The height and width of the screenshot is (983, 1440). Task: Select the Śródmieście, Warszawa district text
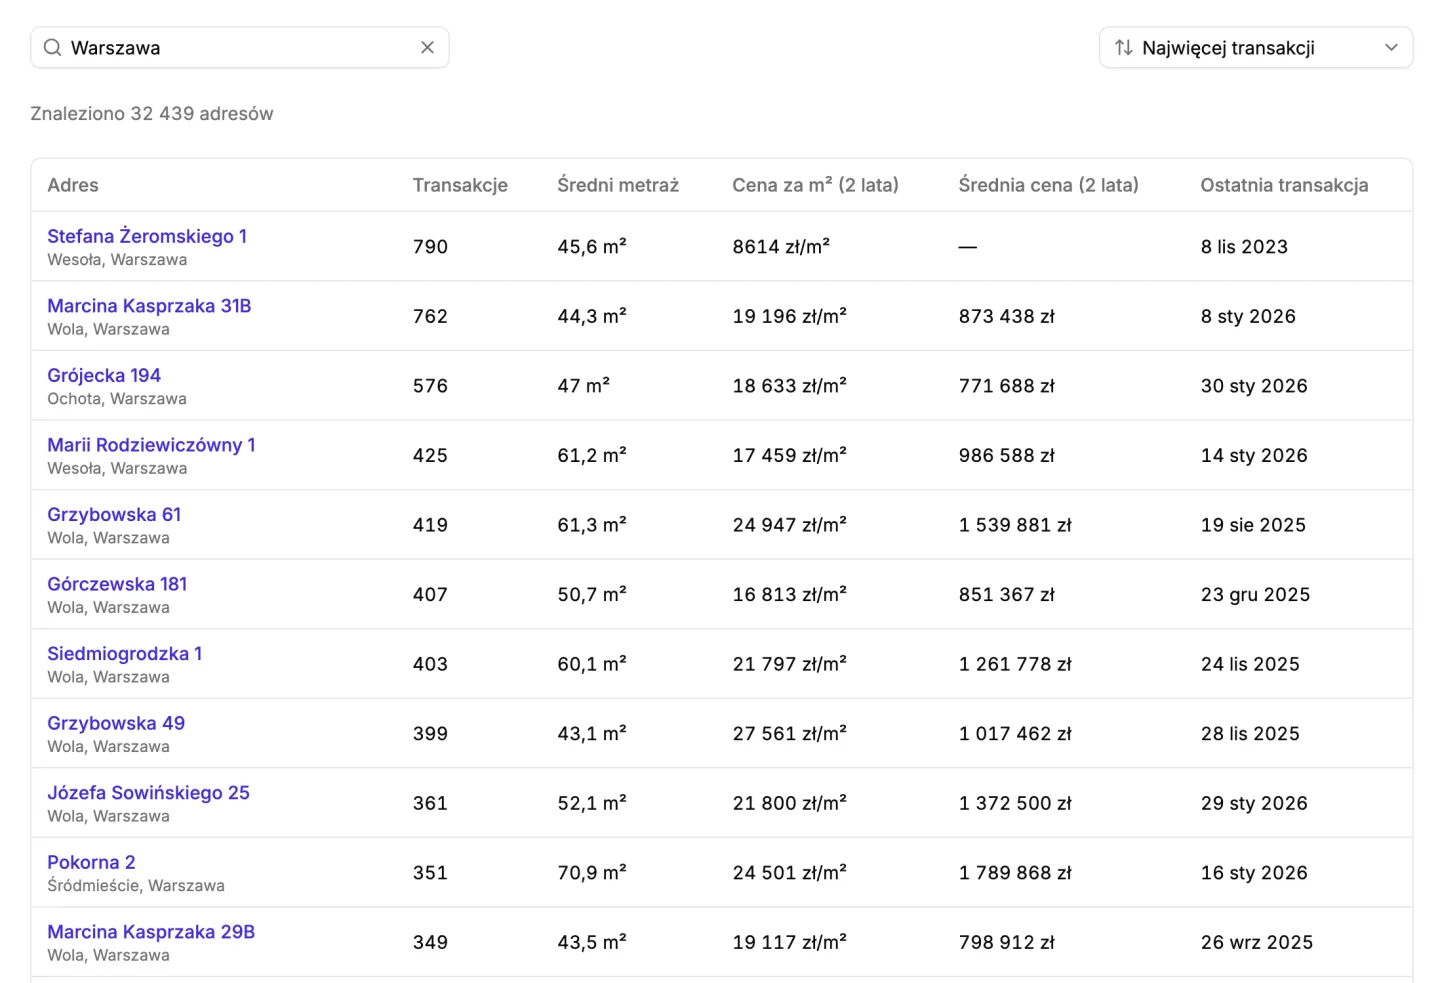(x=136, y=886)
